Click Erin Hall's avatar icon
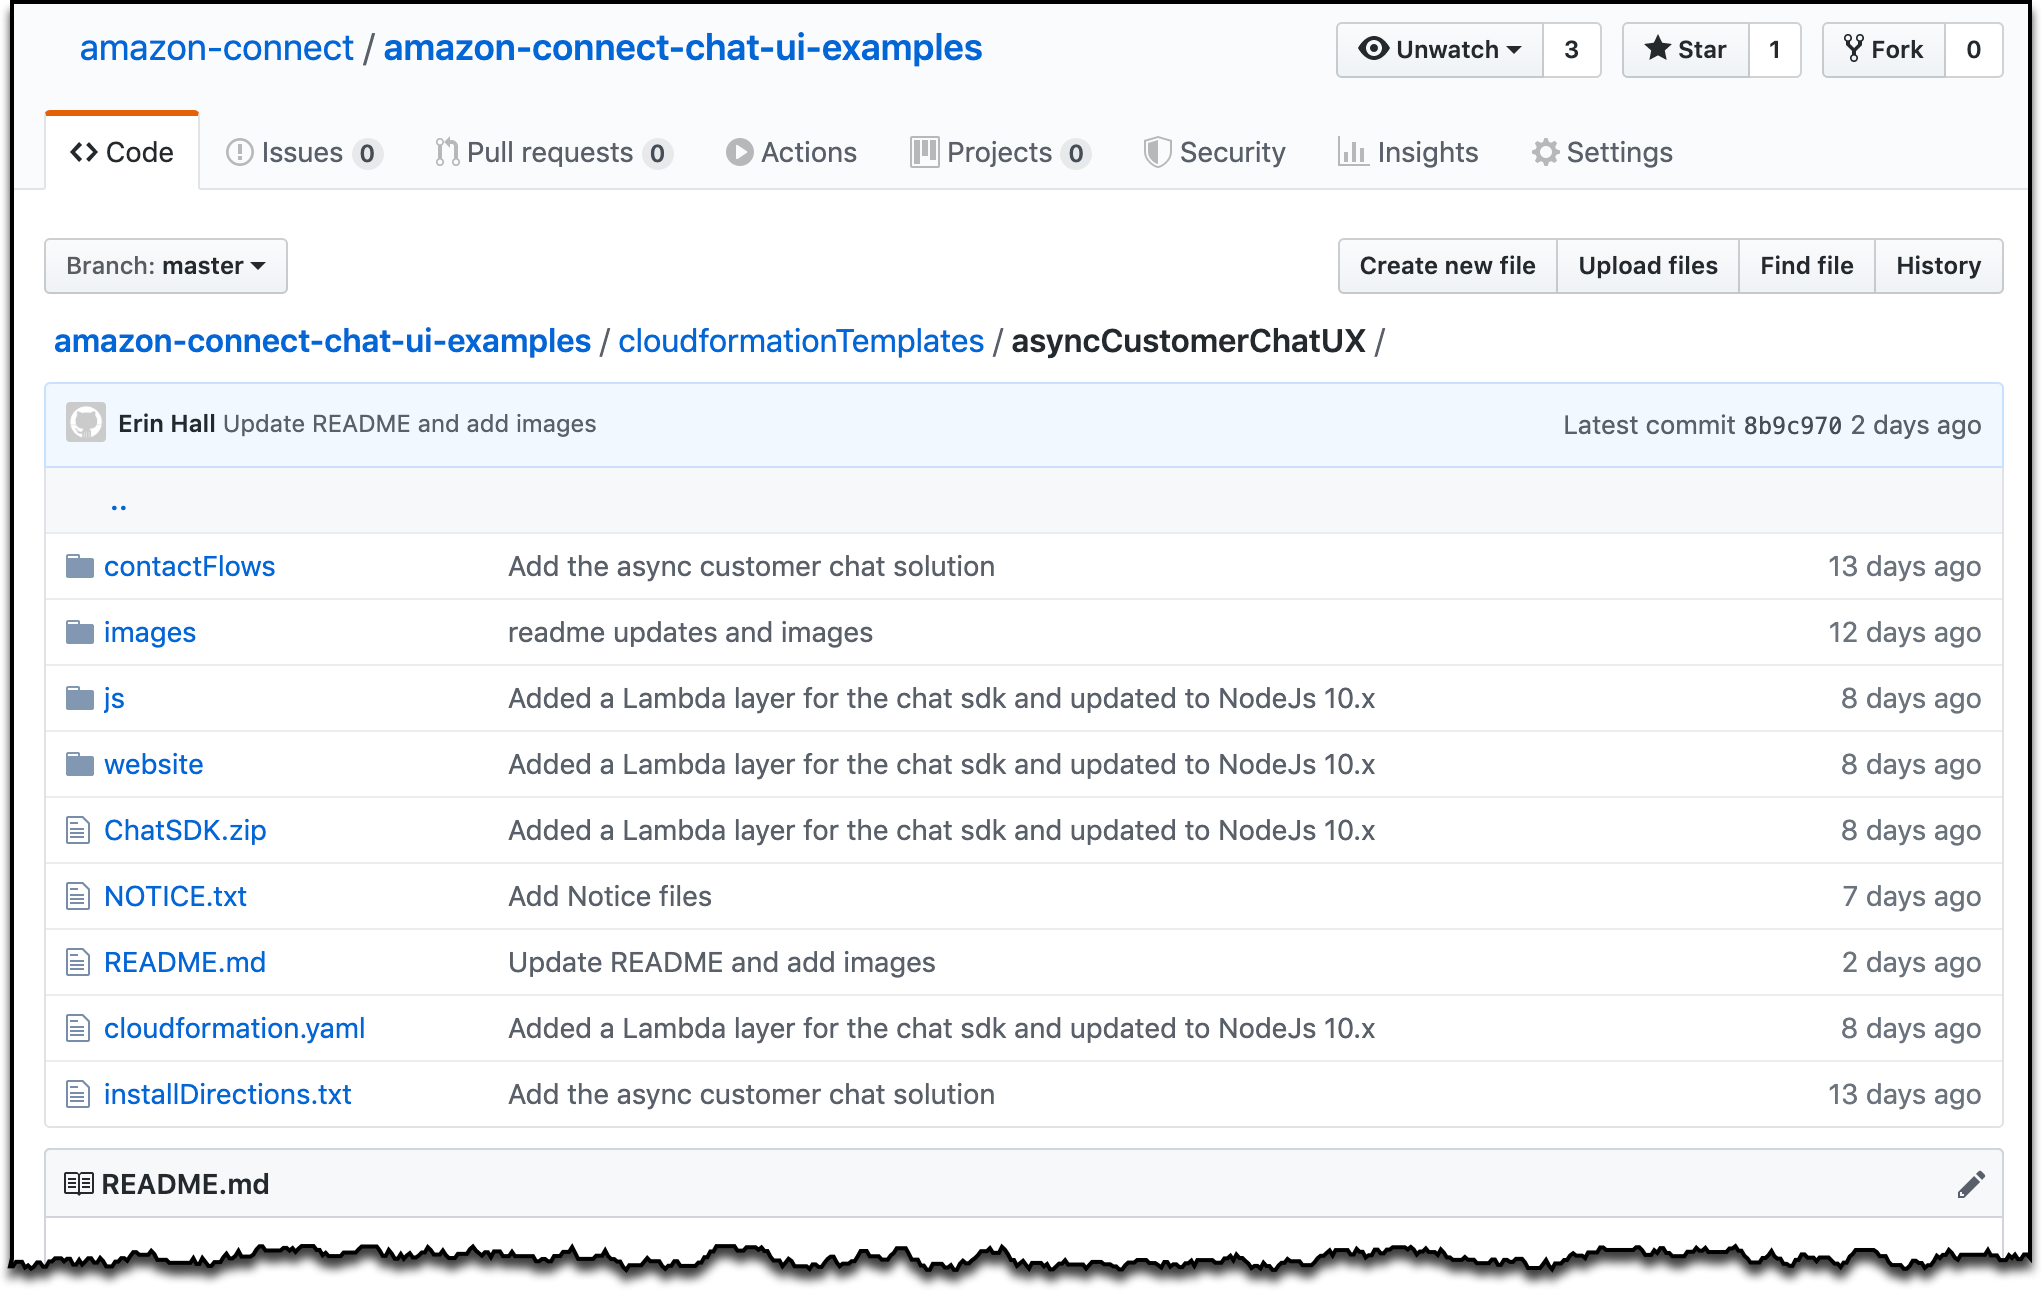 pos(86,423)
